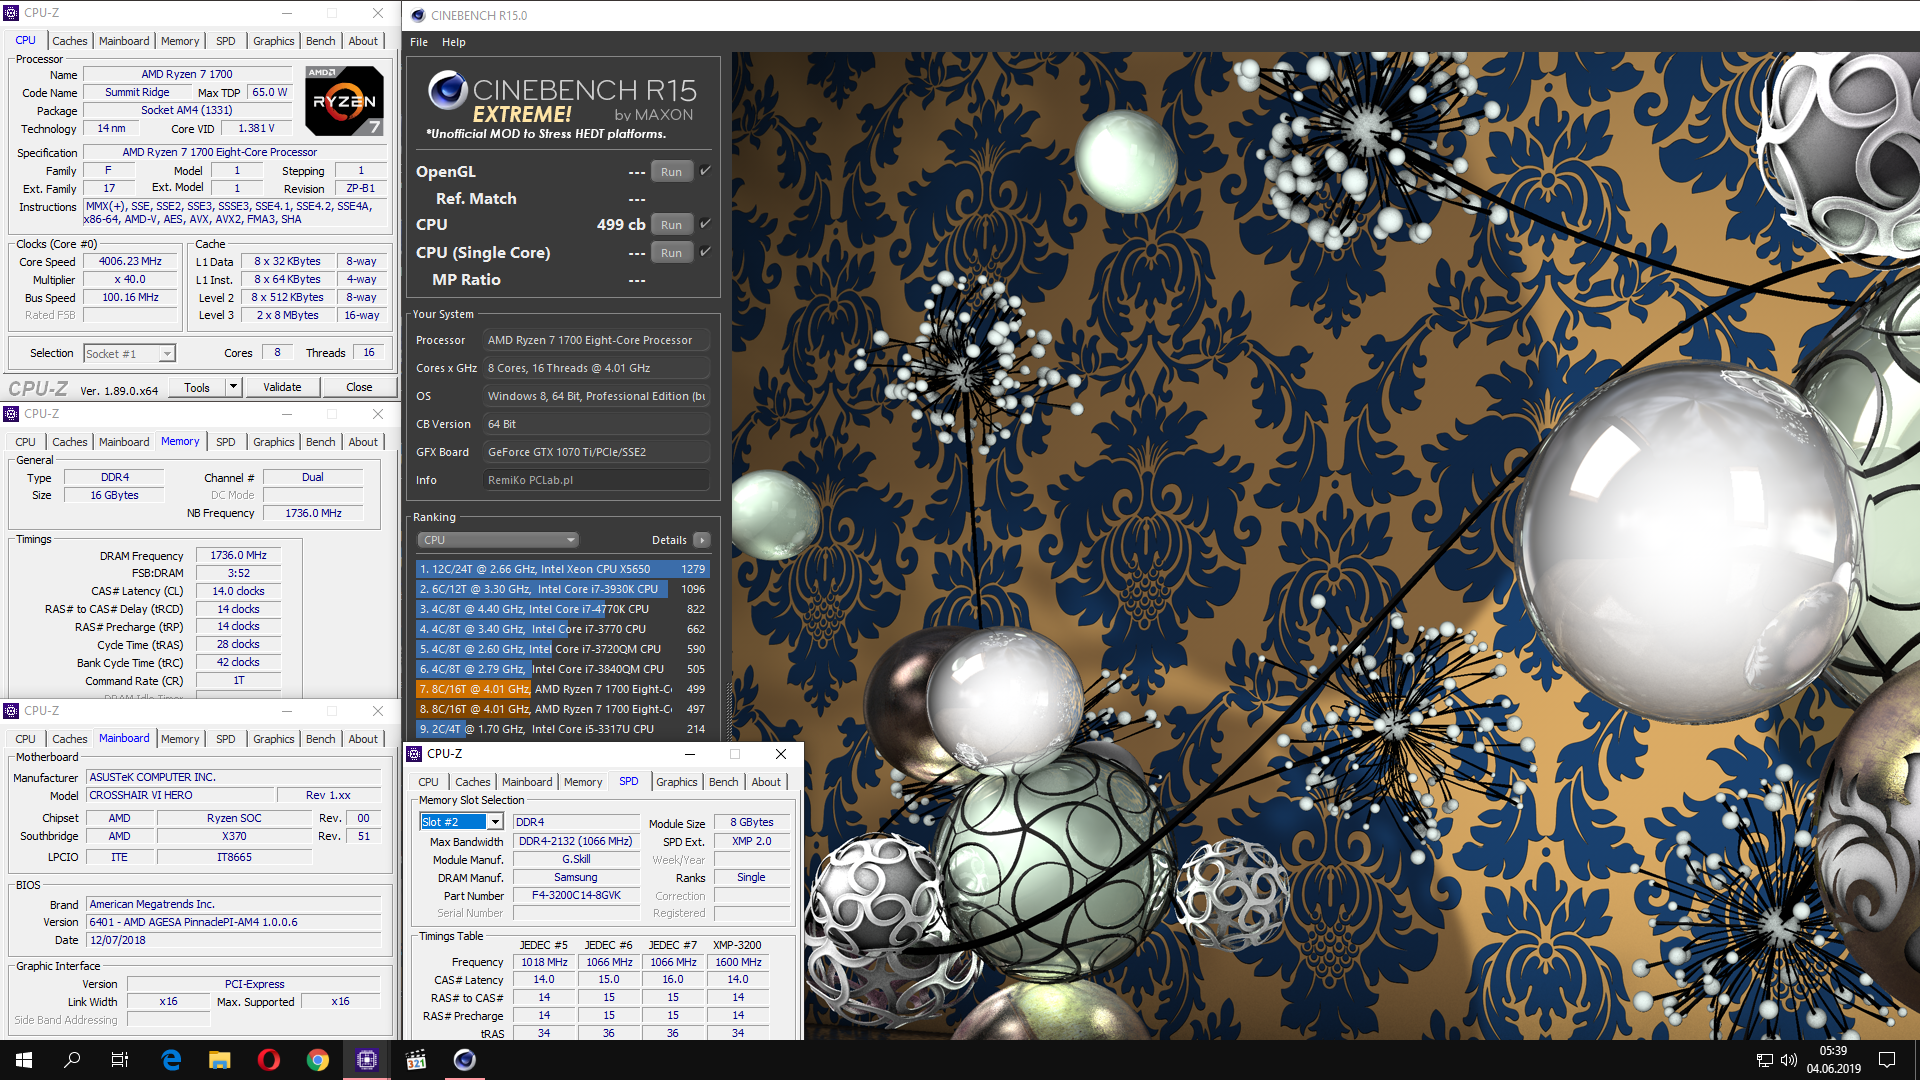Image resolution: width=1920 pixels, height=1080 pixels.
Task: Run the CPU benchmark
Action: tap(671, 224)
